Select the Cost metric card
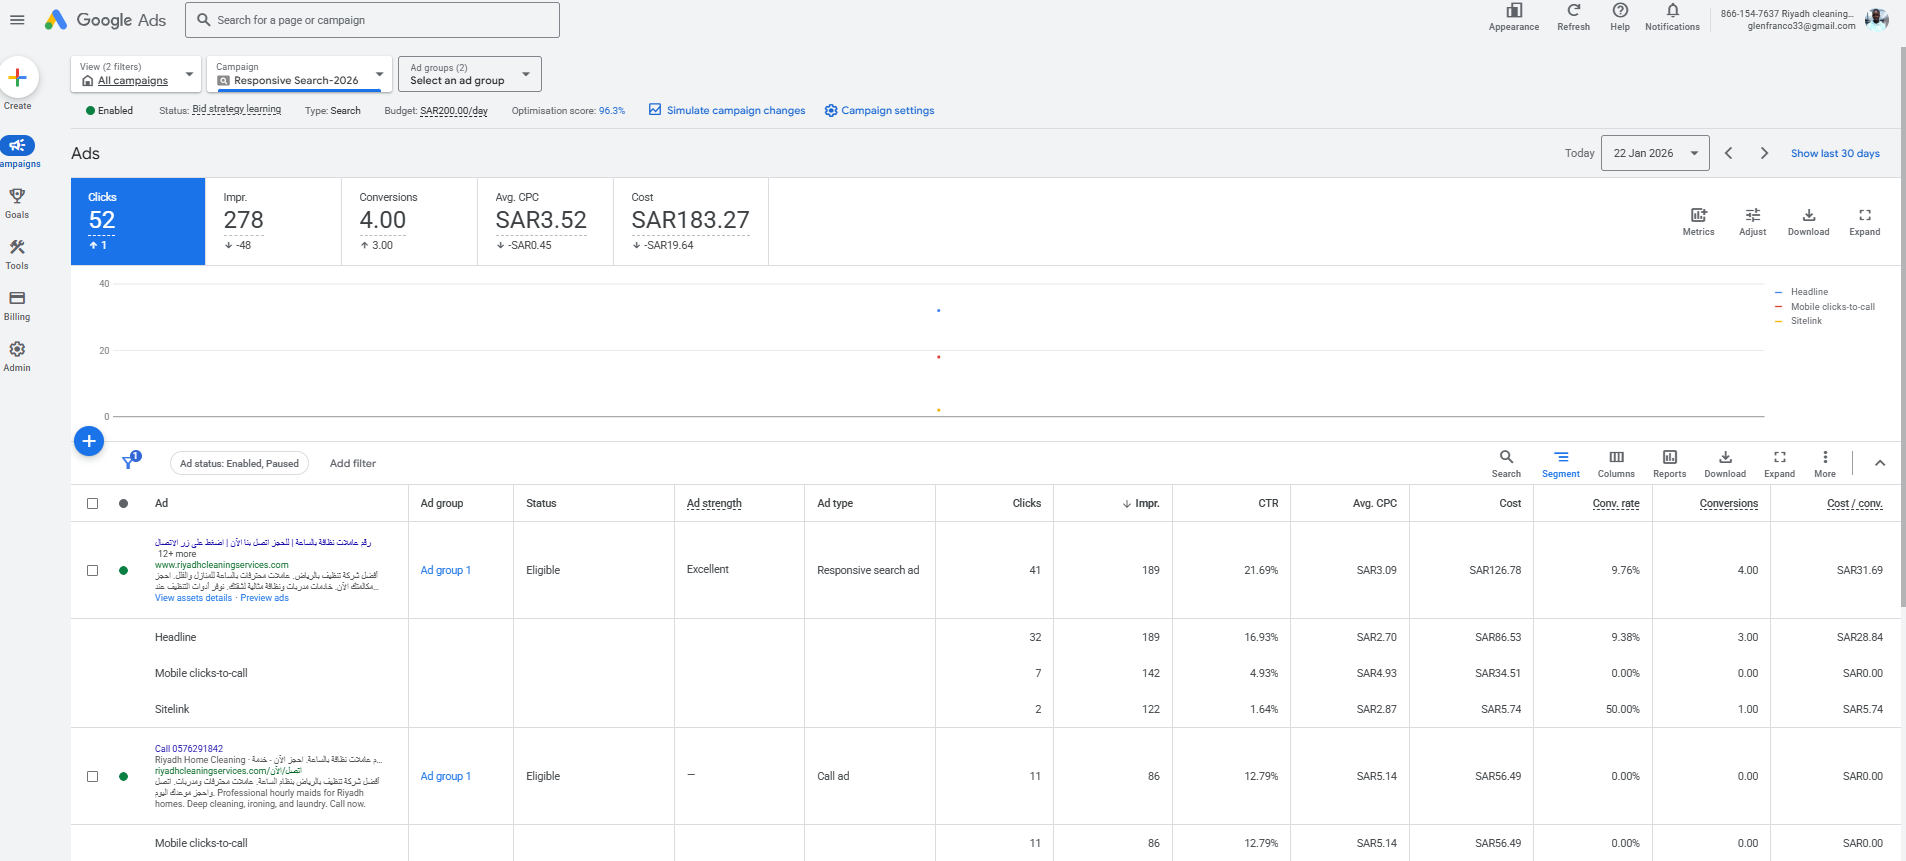The image size is (1906, 861). (691, 221)
